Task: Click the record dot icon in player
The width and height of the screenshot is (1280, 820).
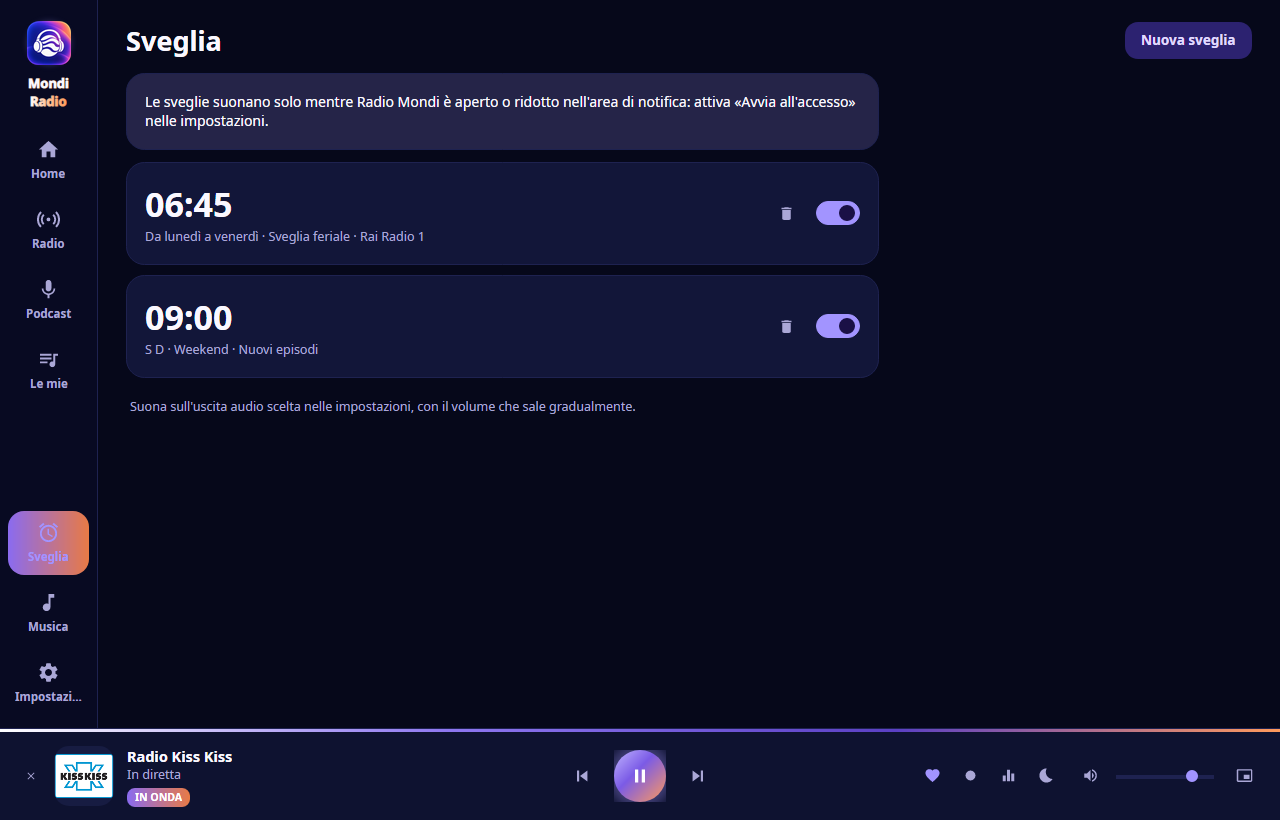Action: pyautogui.click(x=970, y=775)
